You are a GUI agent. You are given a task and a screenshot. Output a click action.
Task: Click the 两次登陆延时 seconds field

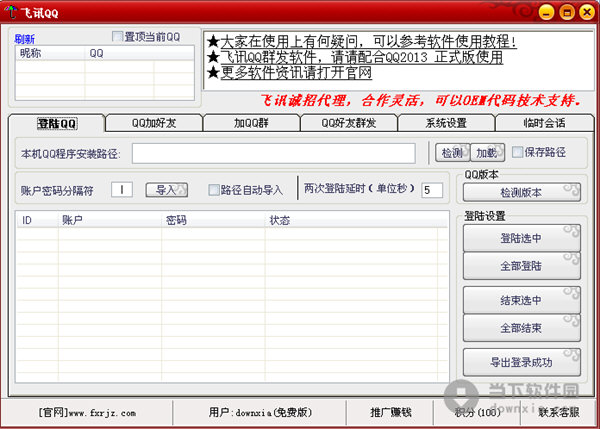[432, 190]
